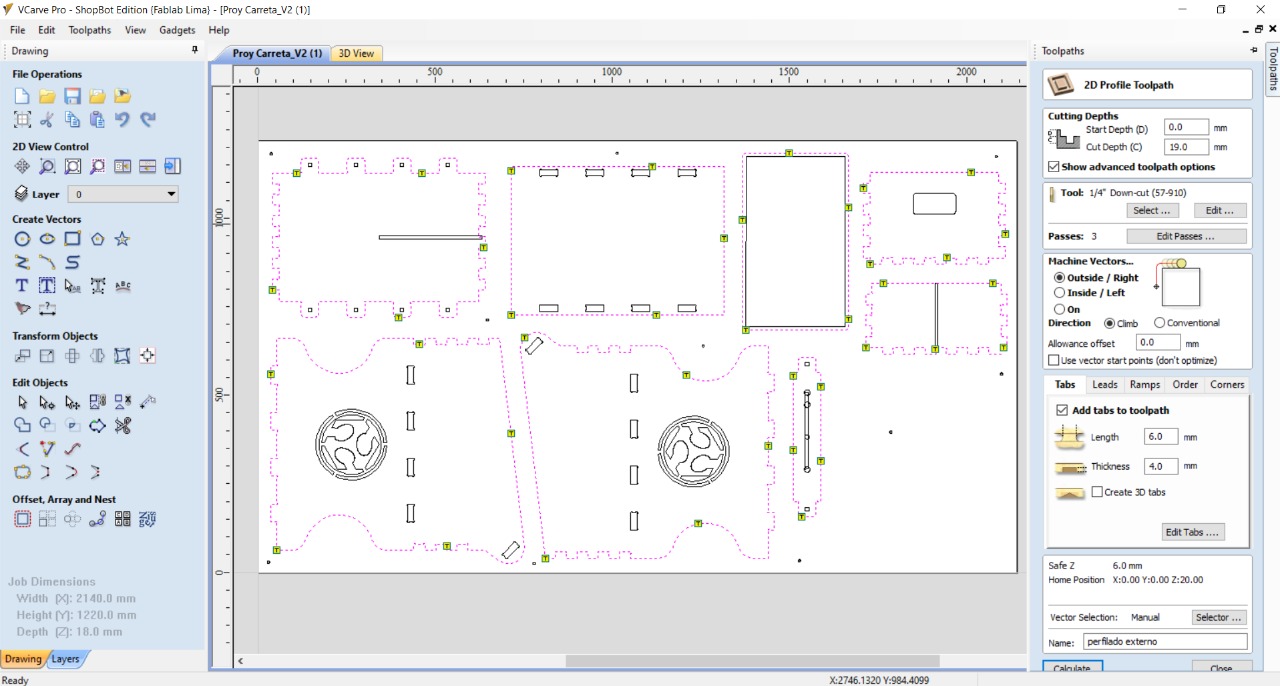Choose the Draw Text tool
Viewport: 1280px width, 686px height.
pyautogui.click(x=22, y=286)
